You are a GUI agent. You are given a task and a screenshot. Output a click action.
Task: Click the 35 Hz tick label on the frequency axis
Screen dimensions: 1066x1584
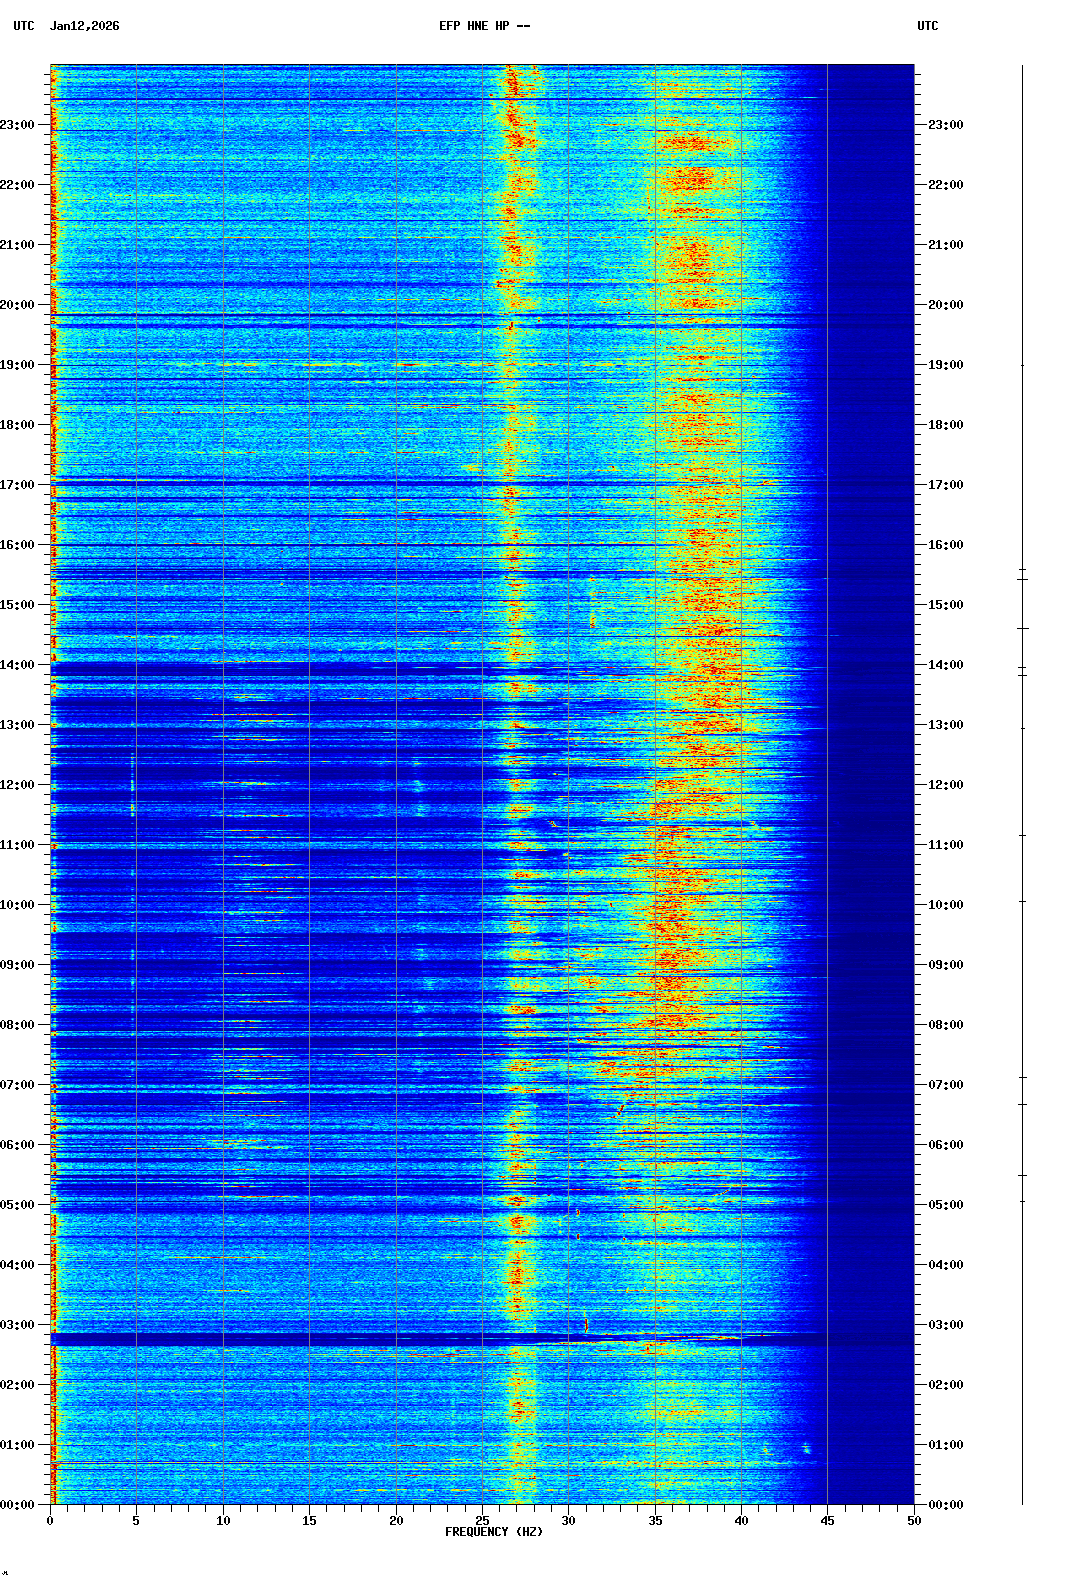(x=655, y=1521)
